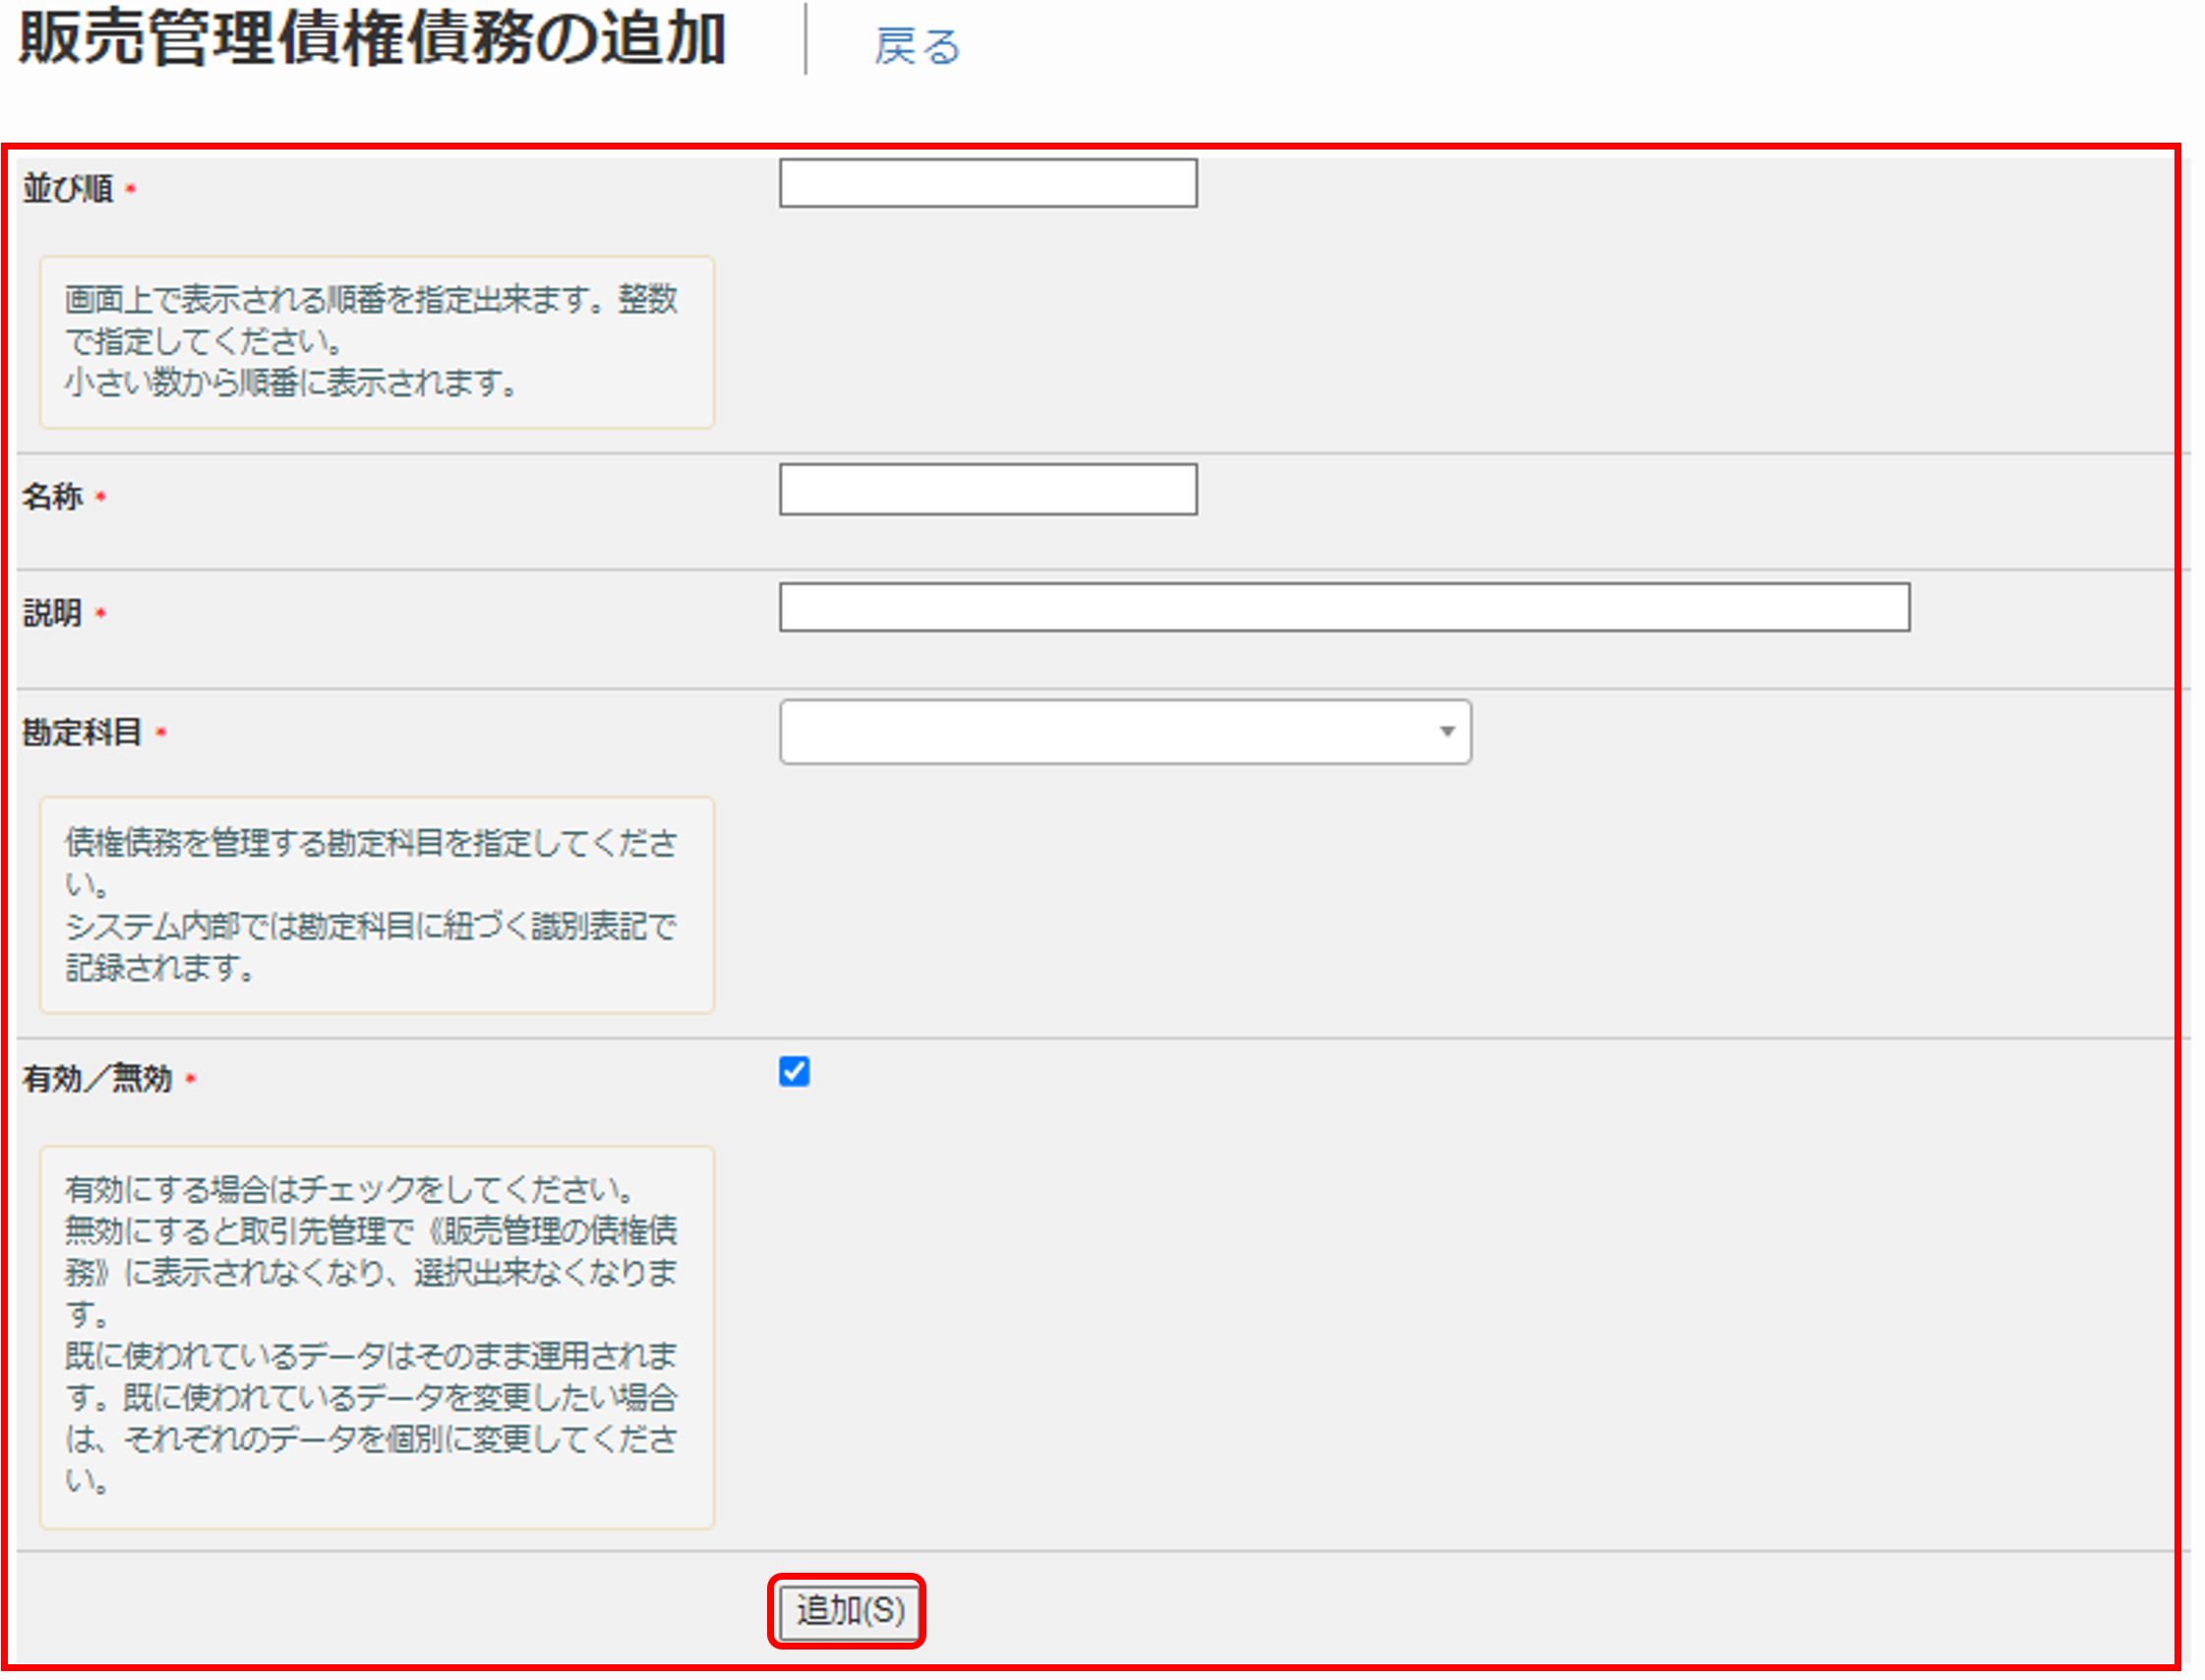This screenshot has width=2205, height=1680.
Task: Click the 販売管理債権債務の追加 heading
Action: click(372, 40)
